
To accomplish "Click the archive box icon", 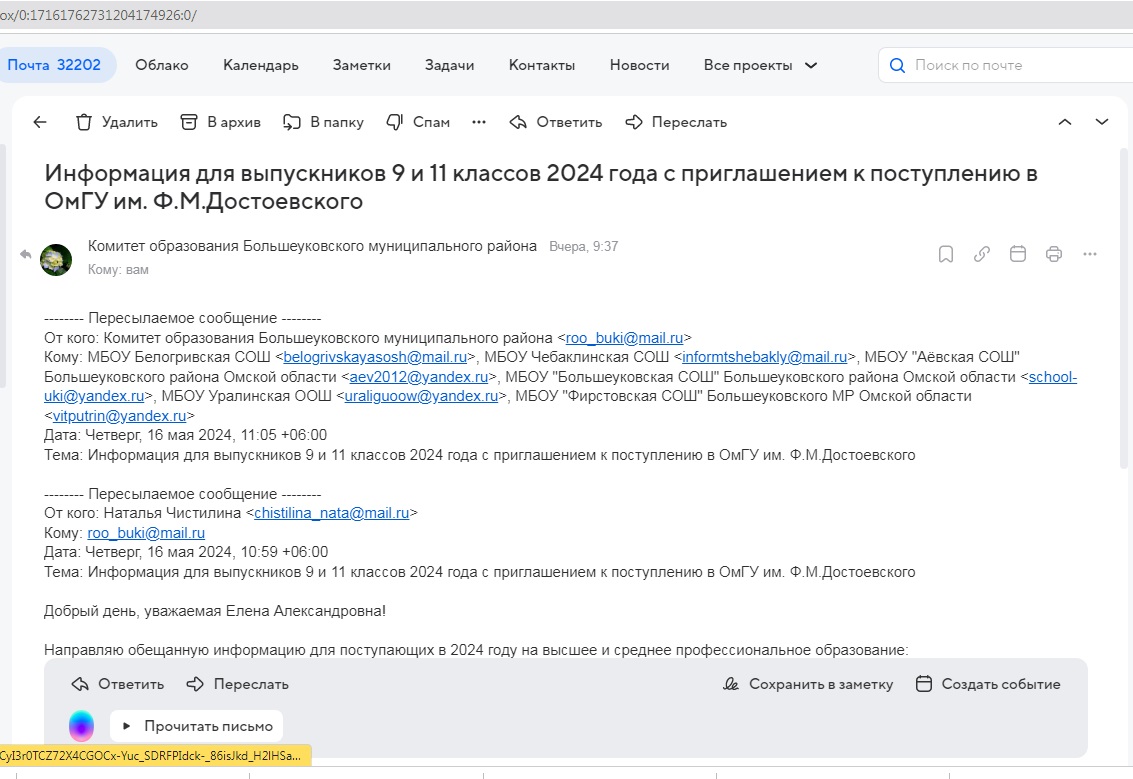I will [x=189, y=122].
